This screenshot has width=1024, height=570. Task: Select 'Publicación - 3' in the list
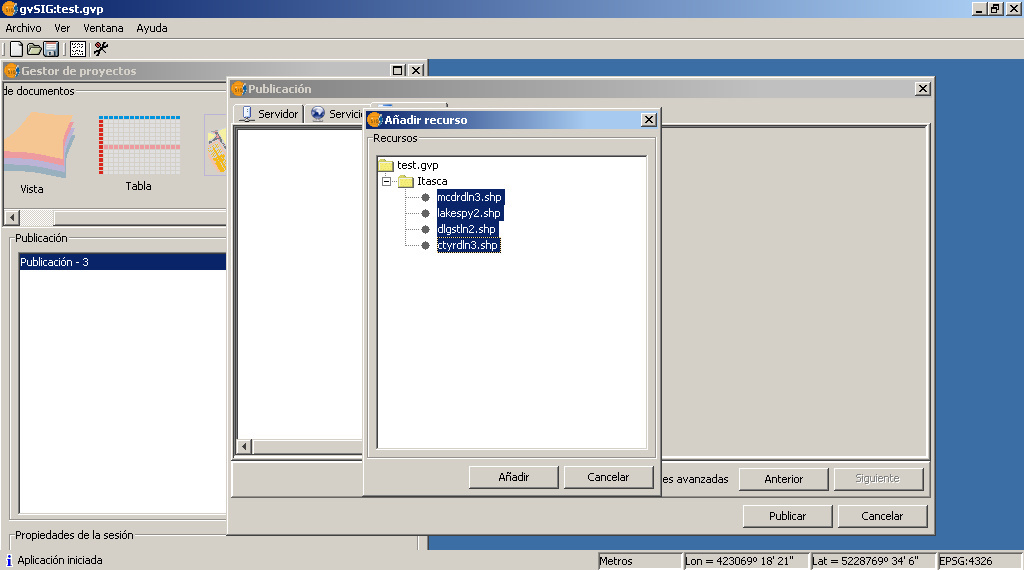point(120,262)
